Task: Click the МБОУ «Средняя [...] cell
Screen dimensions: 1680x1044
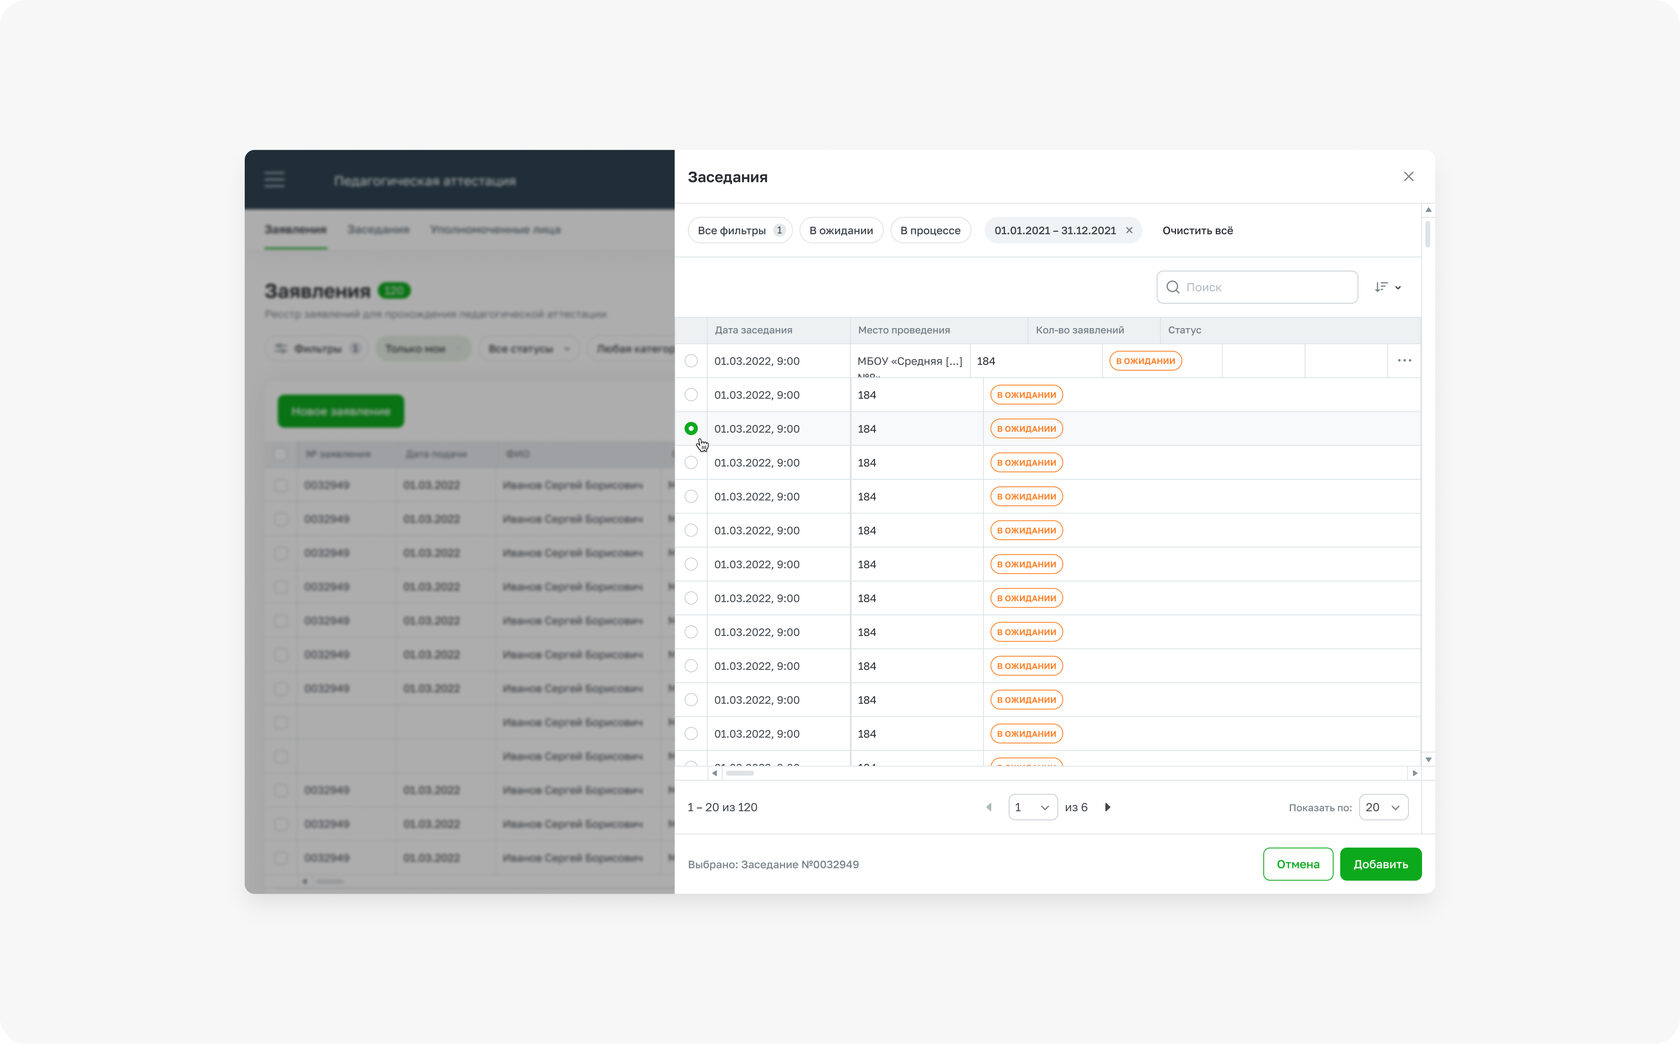Action: click(910, 361)
